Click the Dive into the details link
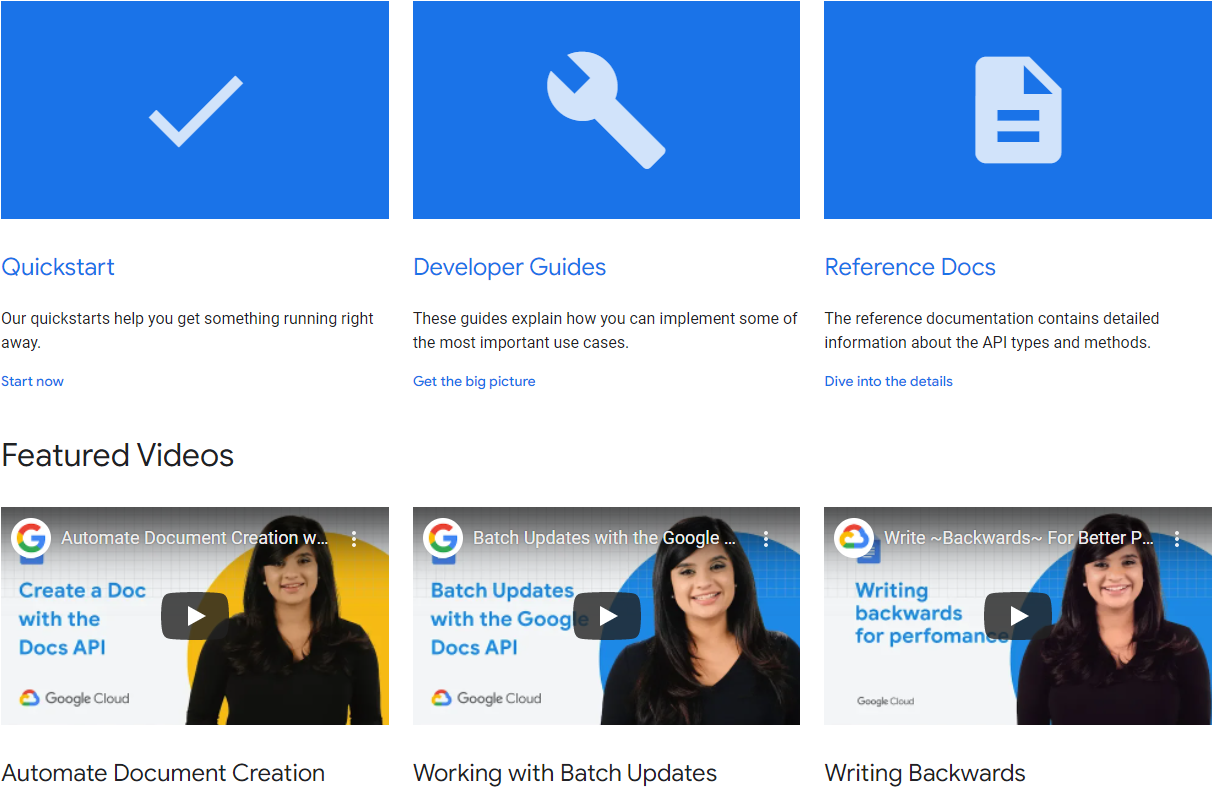The image size is (1215, 788). coord(888,381)
